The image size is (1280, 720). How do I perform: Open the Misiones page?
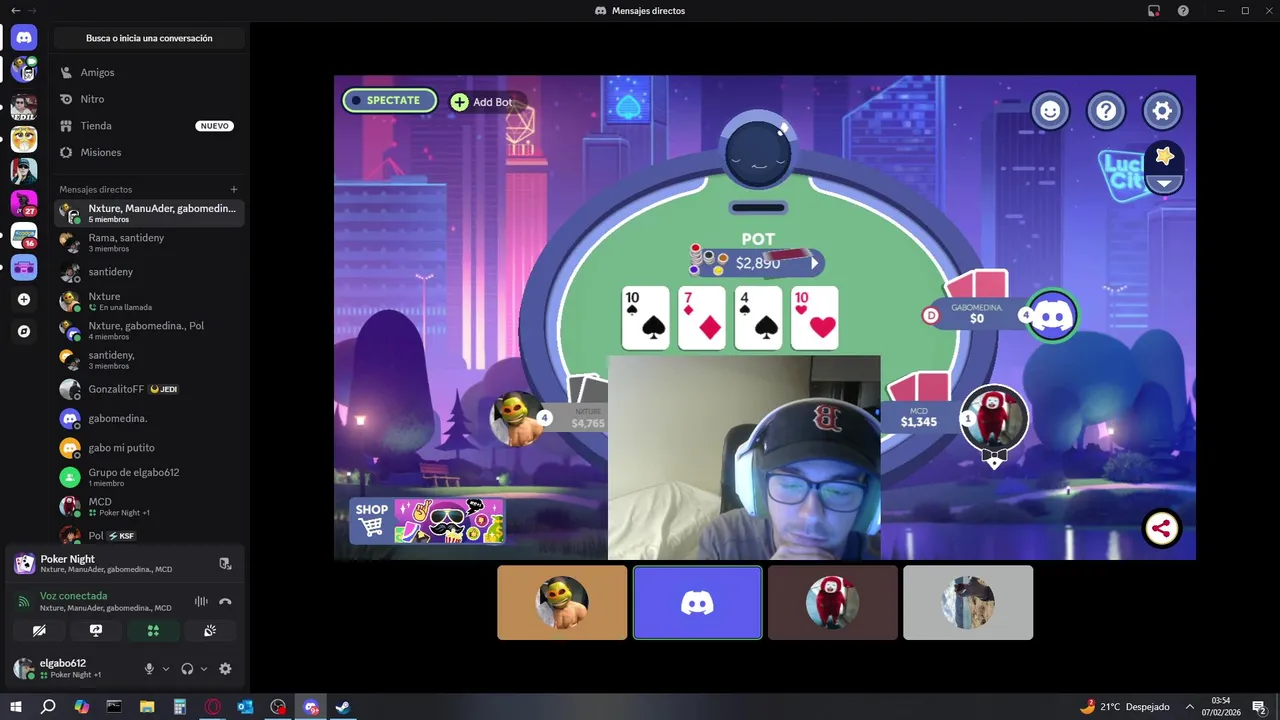click(149, 152)
